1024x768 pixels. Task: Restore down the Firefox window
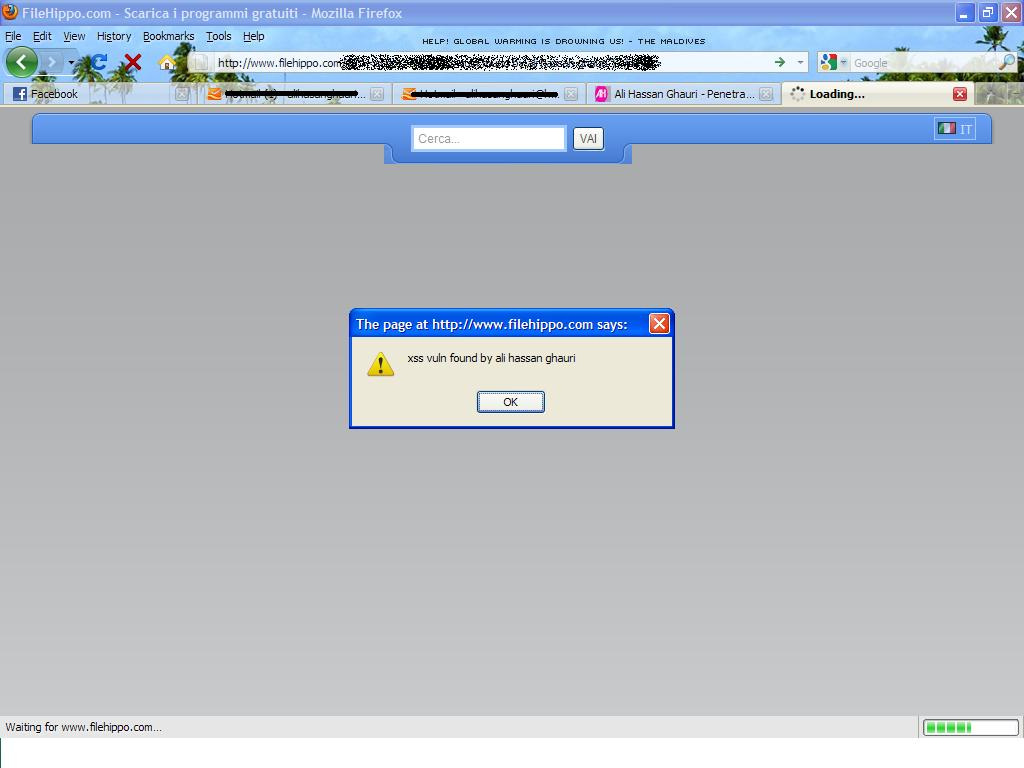(988, 12)
